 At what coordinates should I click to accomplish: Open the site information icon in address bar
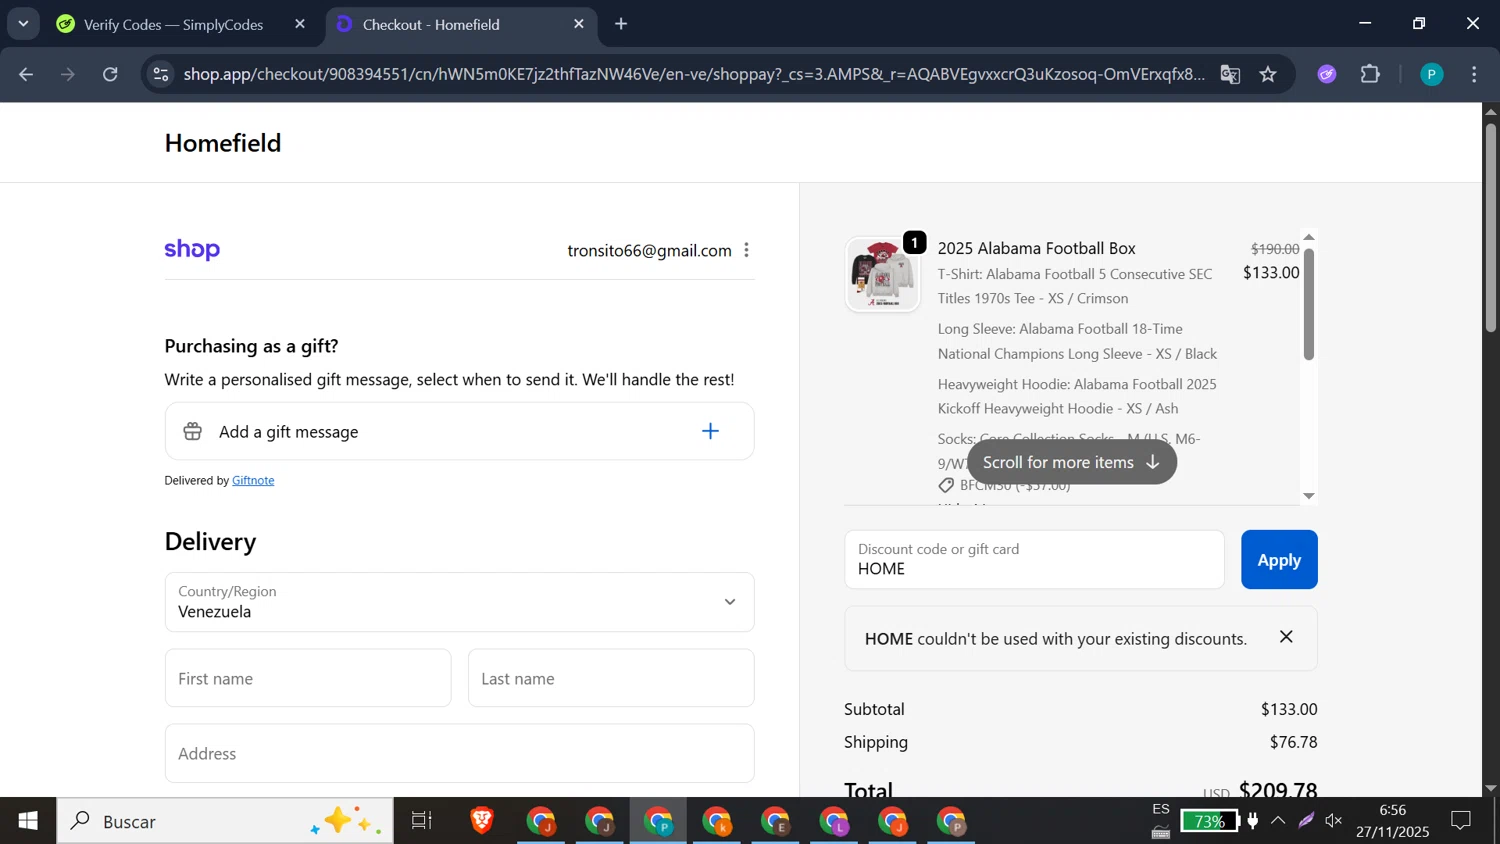(161, 74)
